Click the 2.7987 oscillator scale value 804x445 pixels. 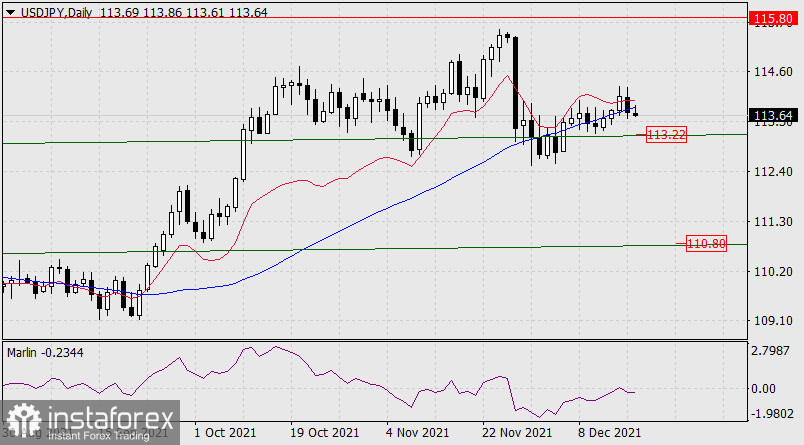(x=770, y=351)
